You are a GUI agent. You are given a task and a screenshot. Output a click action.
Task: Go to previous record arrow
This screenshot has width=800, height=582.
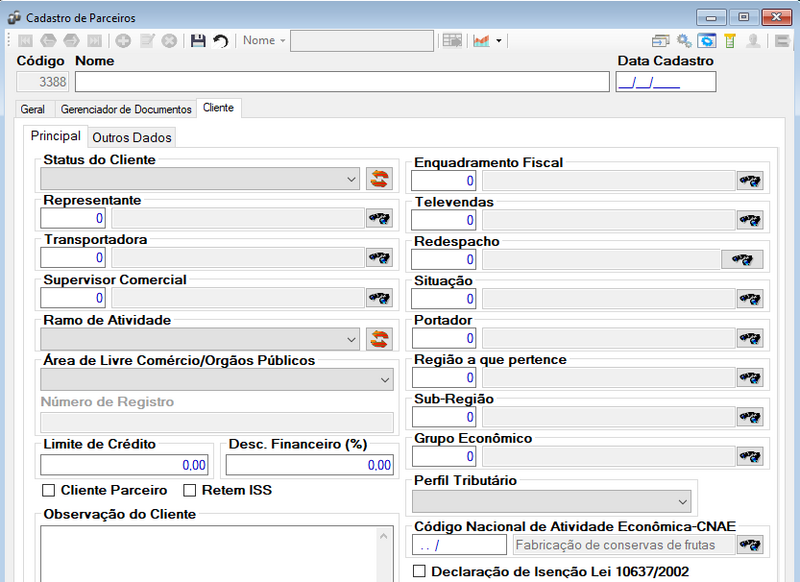coord(48,40)
